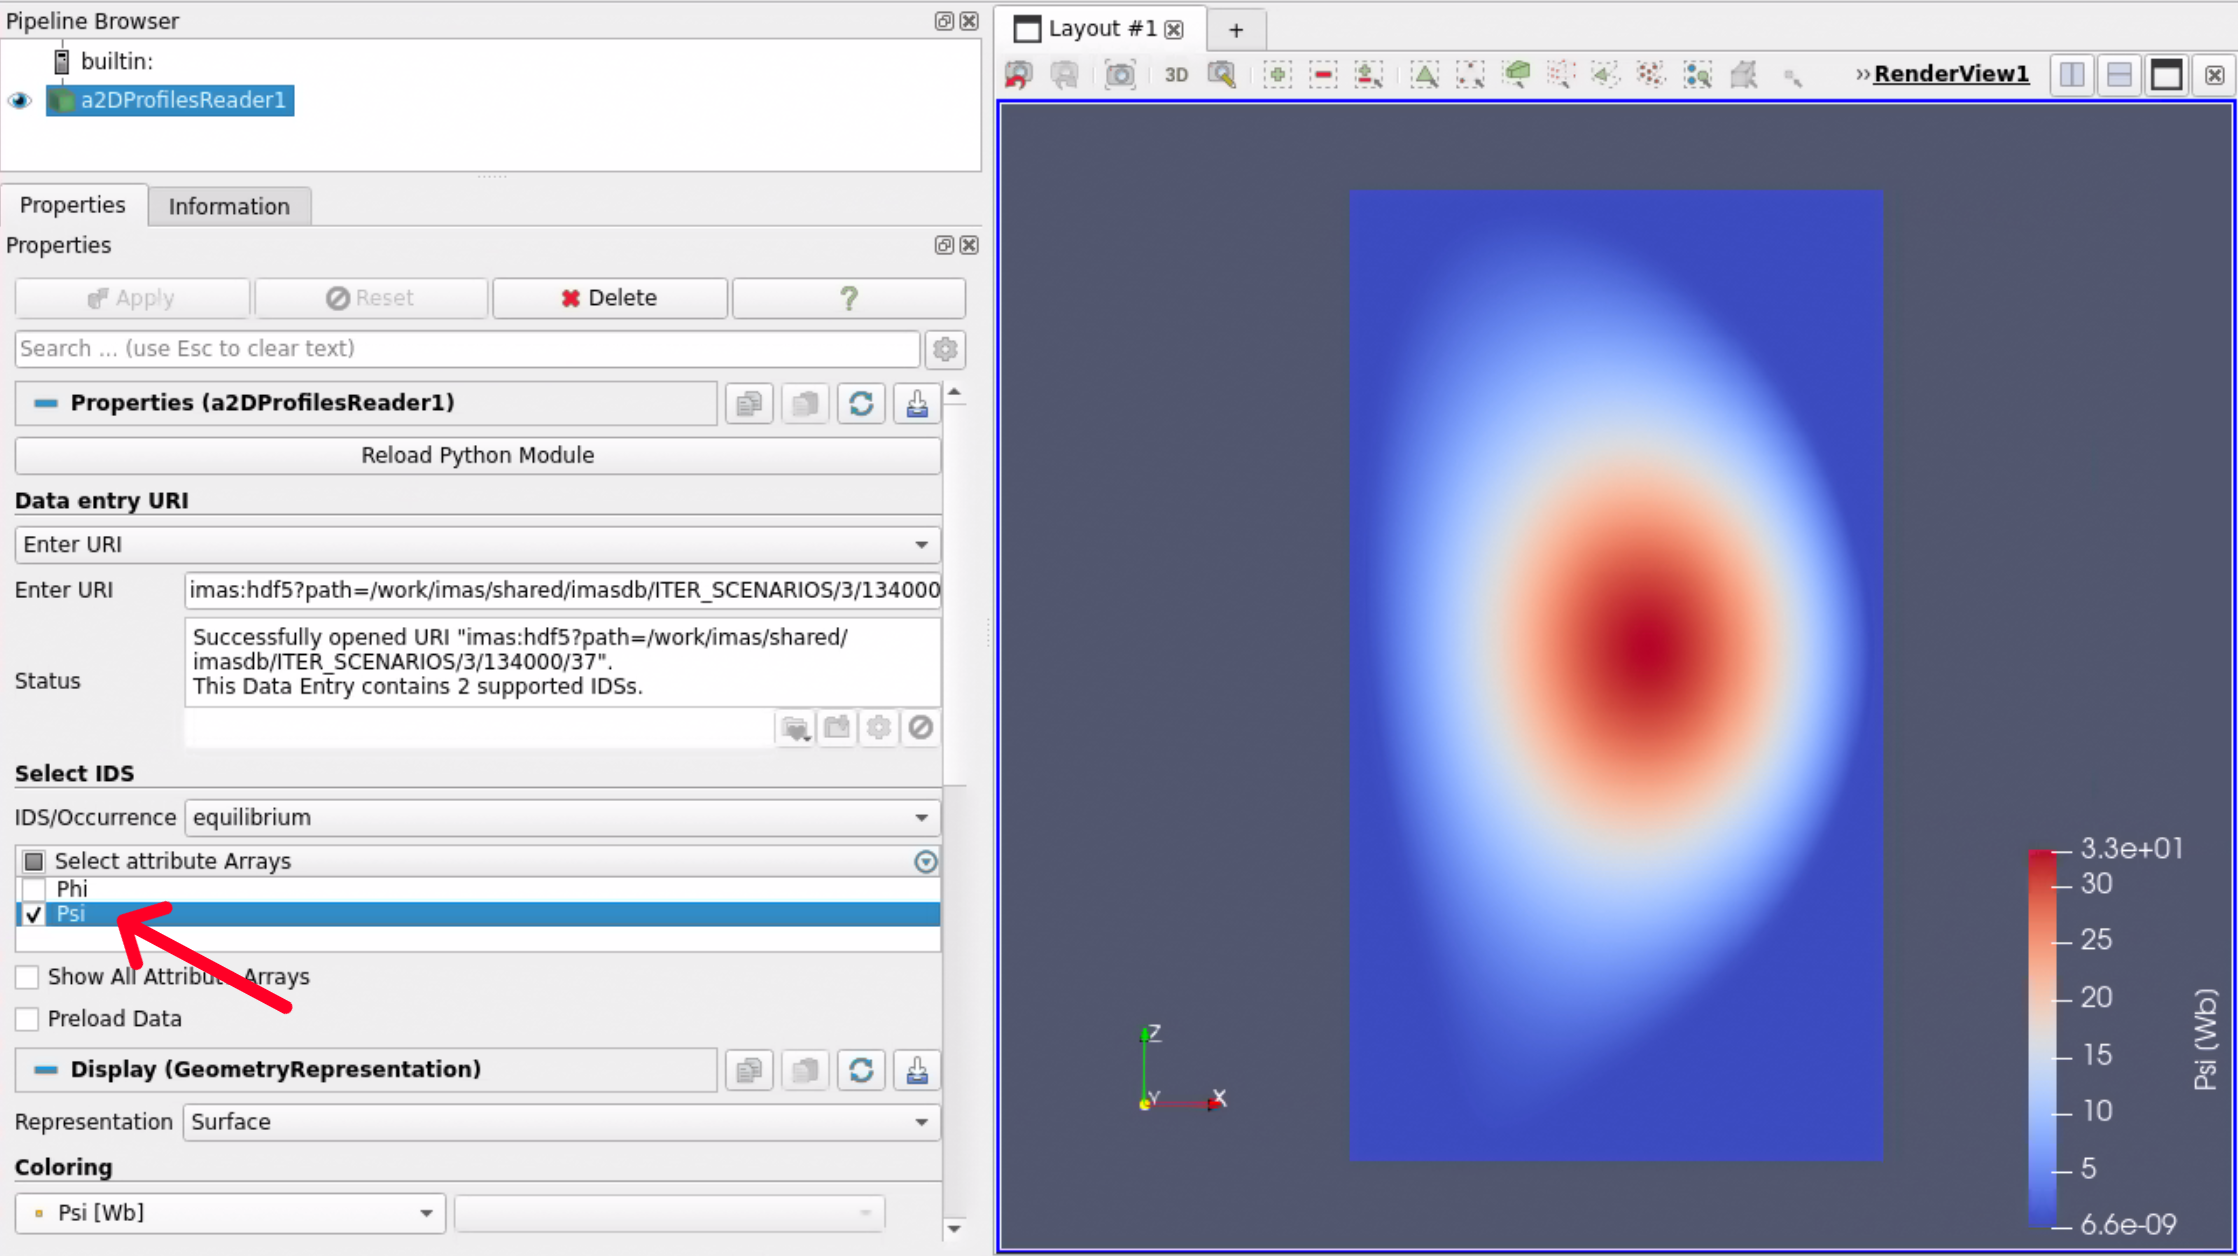Copy Properties section settings icon
The height and width of the screenshot is (1256, 2238).
749,403
